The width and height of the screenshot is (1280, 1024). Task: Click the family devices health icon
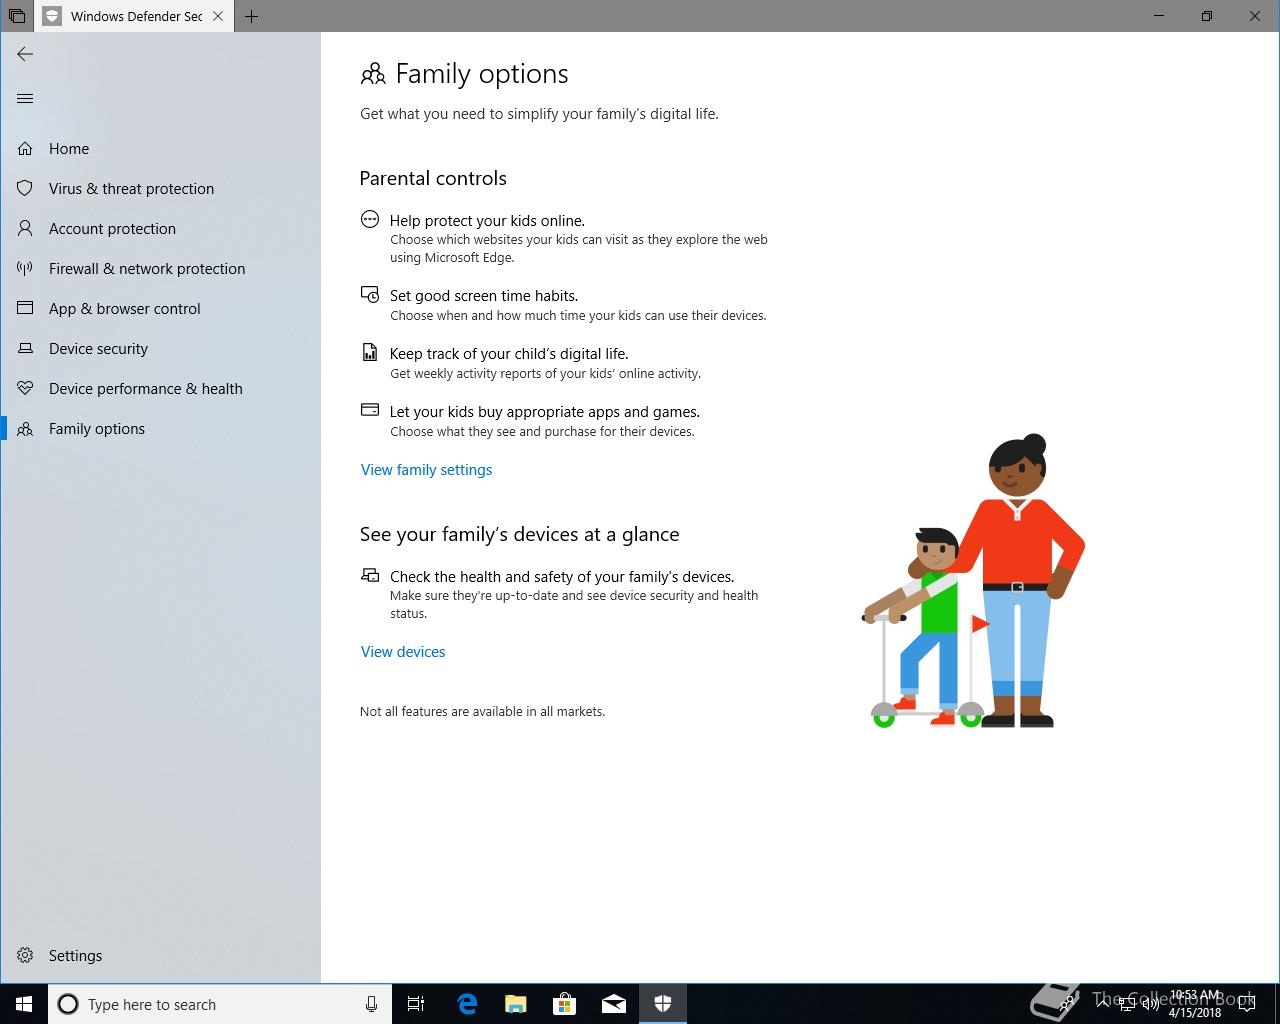[370, 575]
